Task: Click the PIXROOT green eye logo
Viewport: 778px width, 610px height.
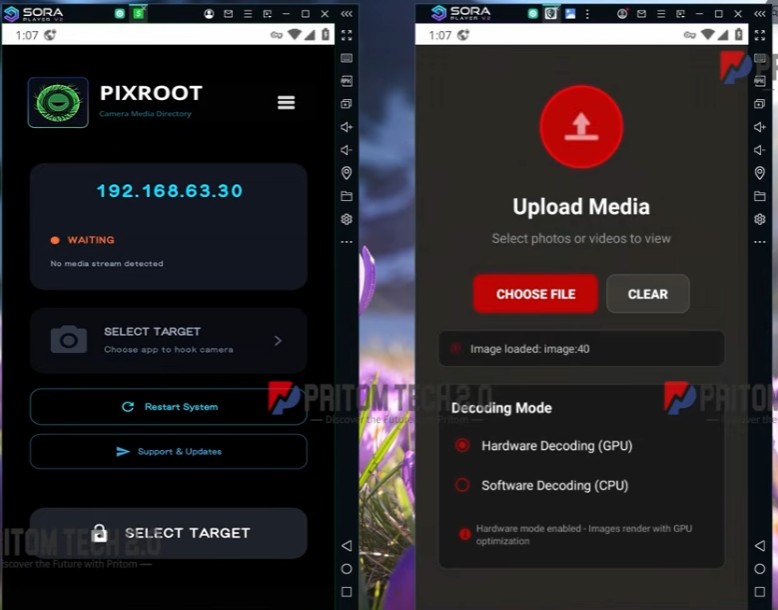Action: [58, 103]
